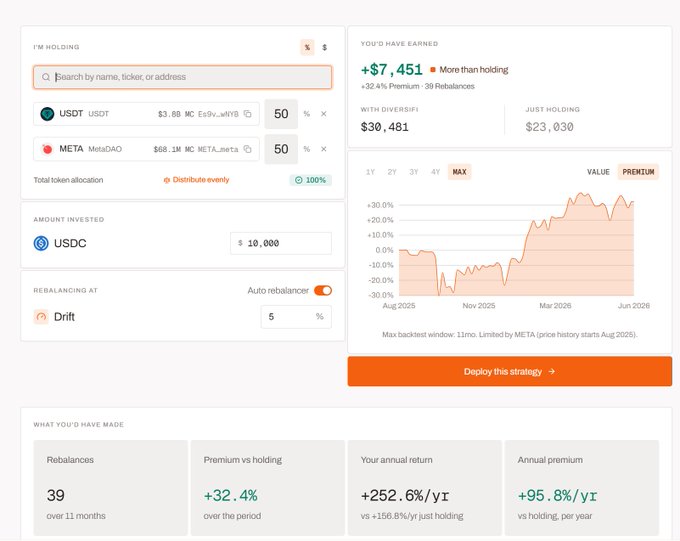Edit the Drift percentage field
This screenshot has height=541, width=680.
click(296, 317)
